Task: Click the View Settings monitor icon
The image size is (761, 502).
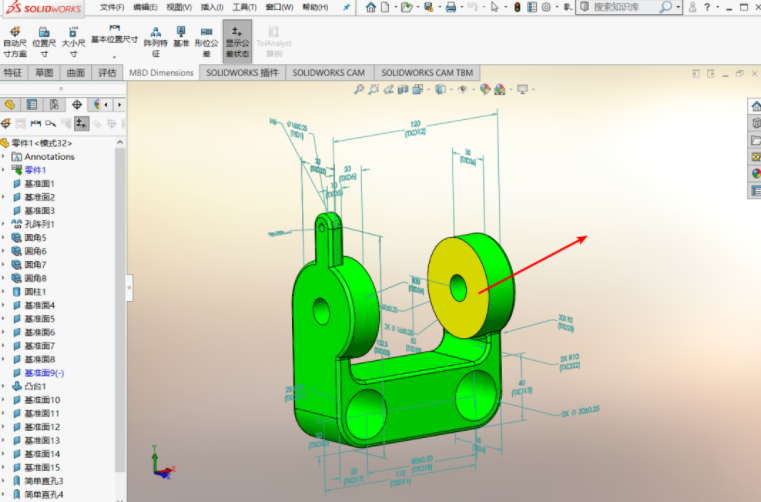Action: (x=522, y=89)
